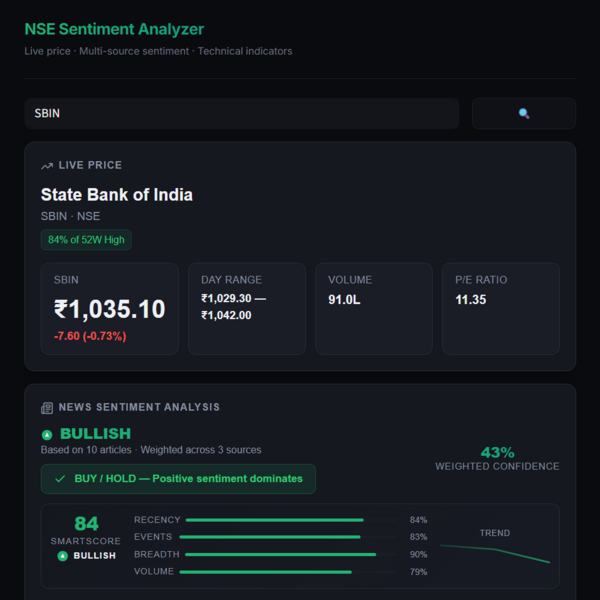
Task: Click the SBIN stock symbol input field
Action: pos(242,113)
